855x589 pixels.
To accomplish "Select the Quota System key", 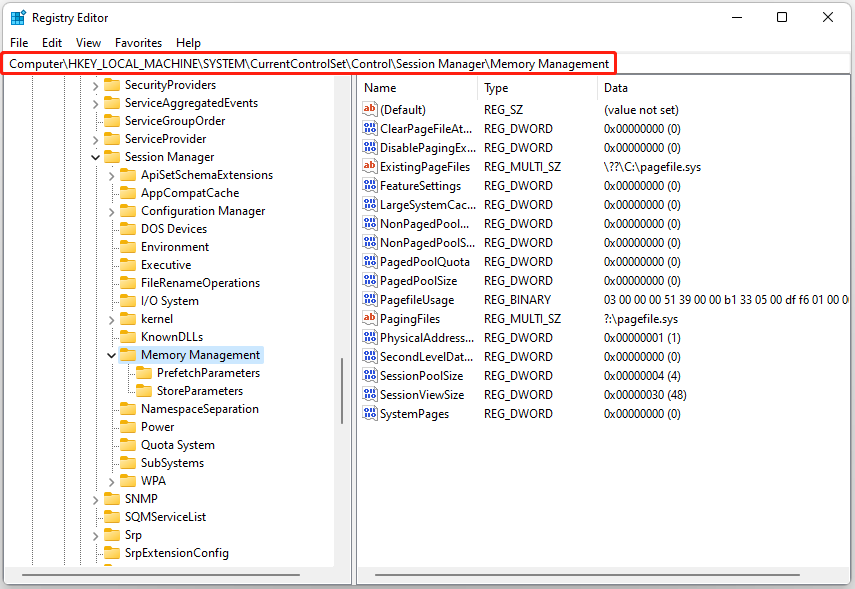I will click(178, 445).
